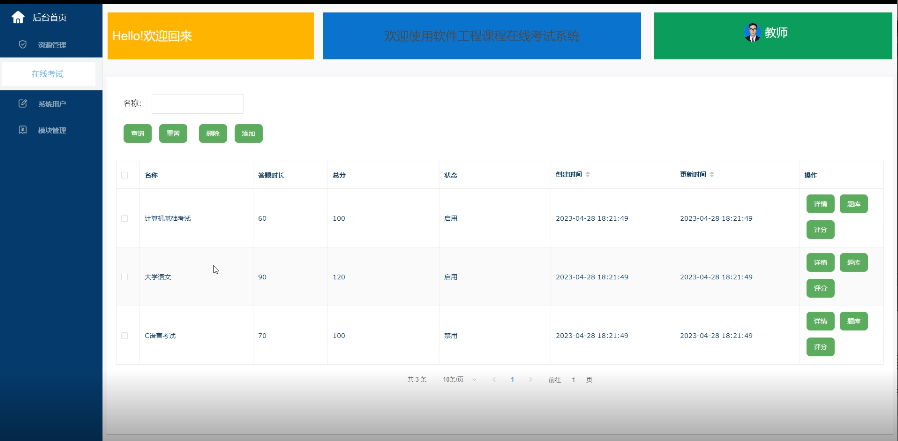Click the green 添加 add button
The height and width of the screenshot is (441, 898).
[249, 133]
